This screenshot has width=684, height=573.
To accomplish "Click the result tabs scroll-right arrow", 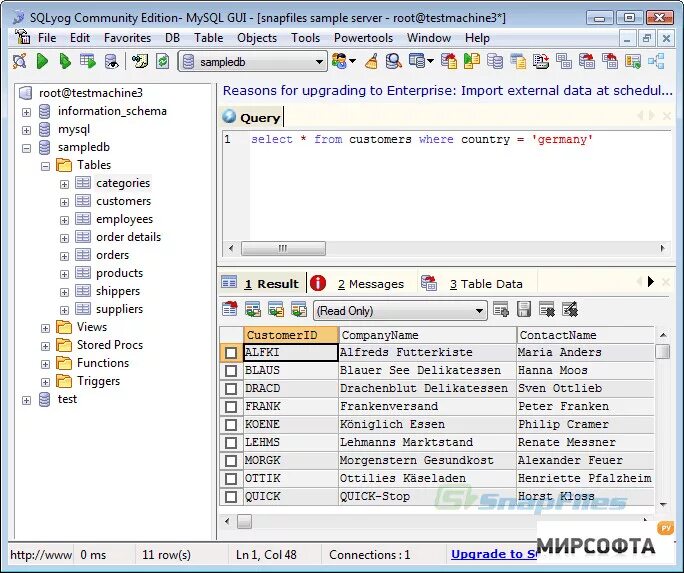I will [650, 282].
